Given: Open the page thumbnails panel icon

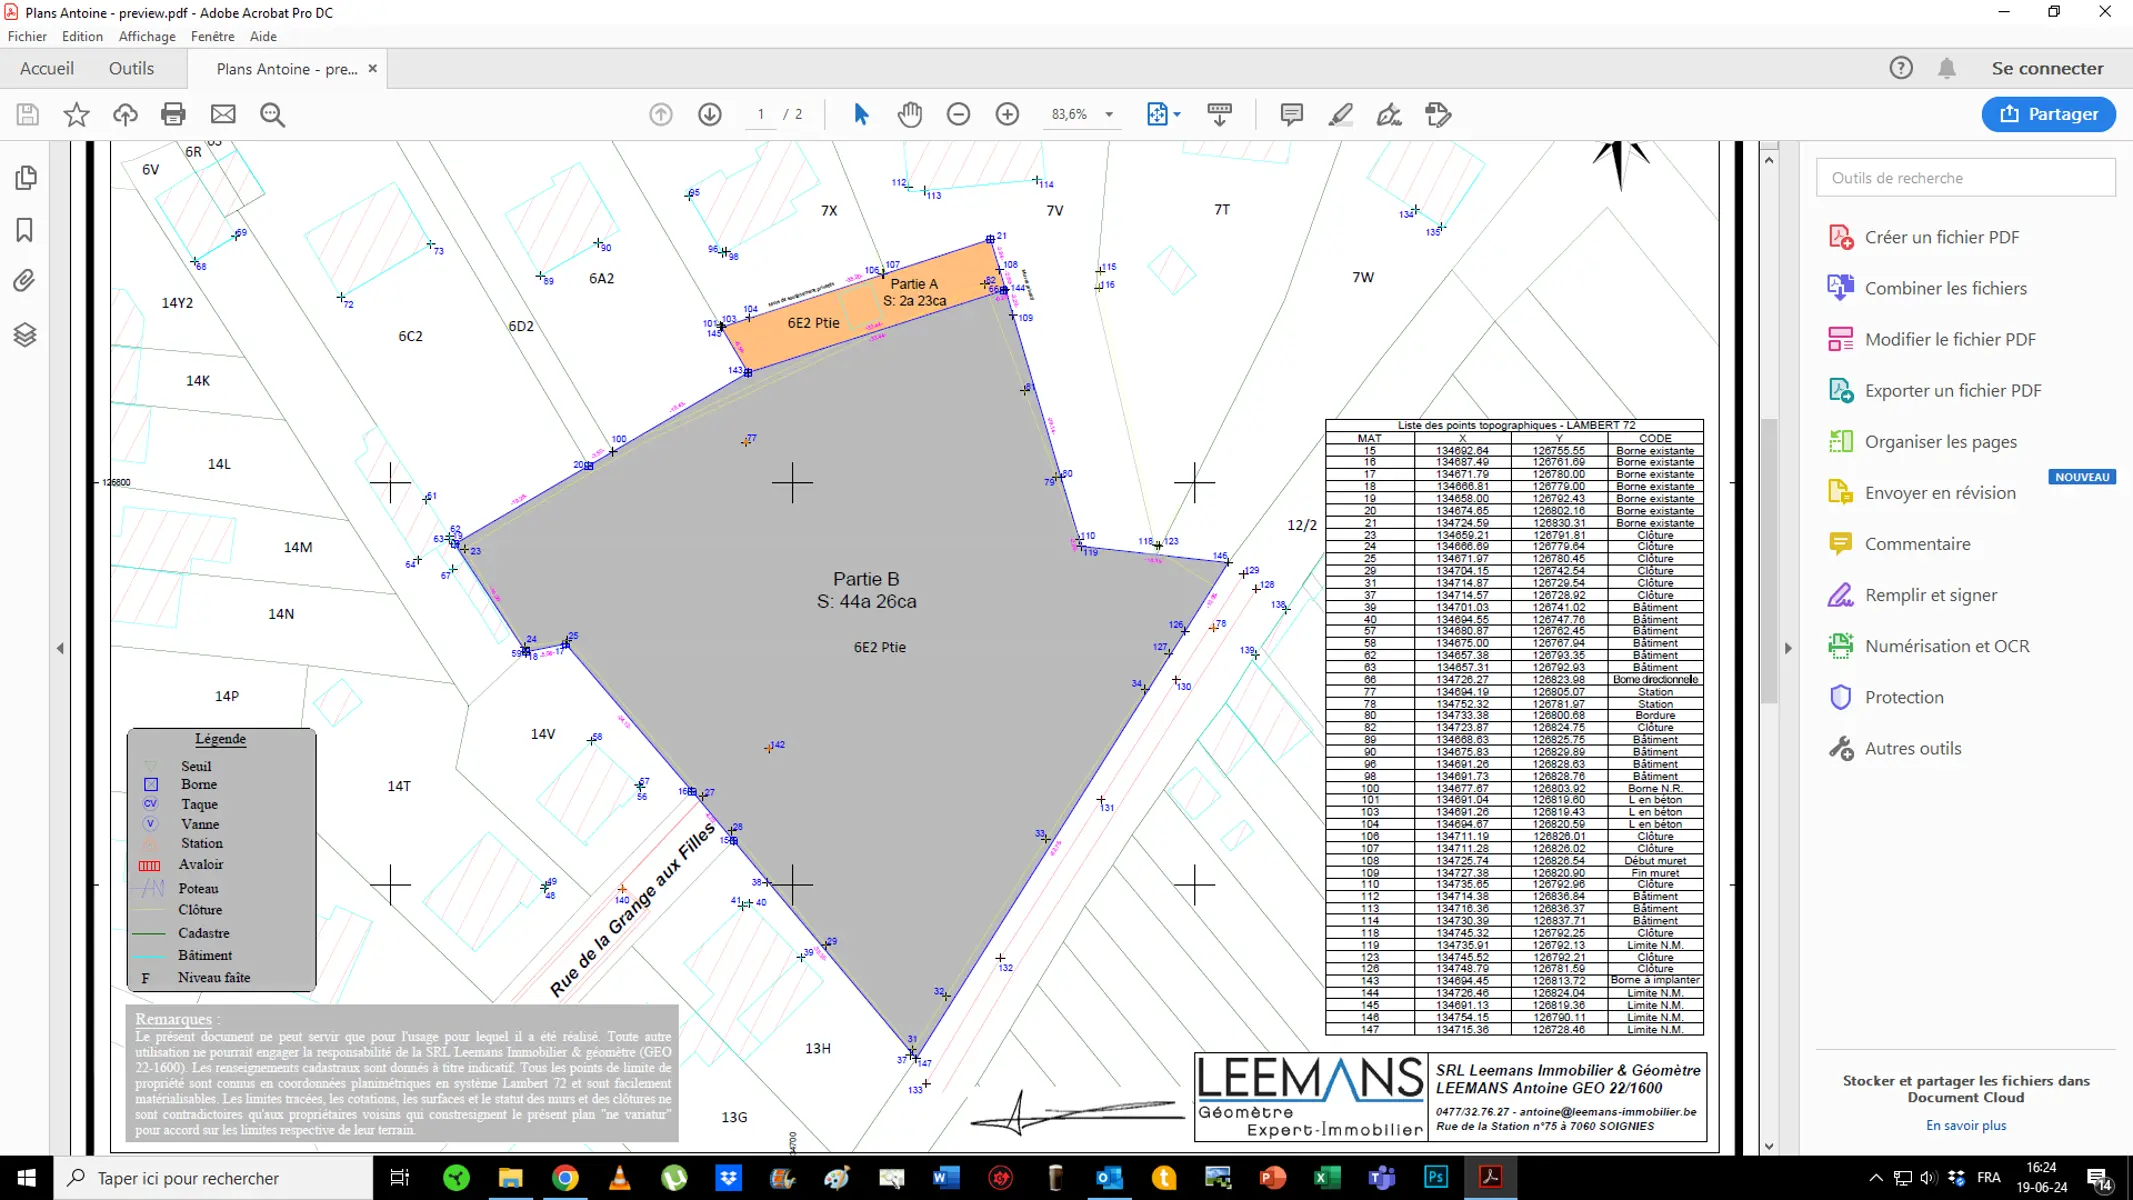Looking at the screenshot, I should tap(26, 178).
